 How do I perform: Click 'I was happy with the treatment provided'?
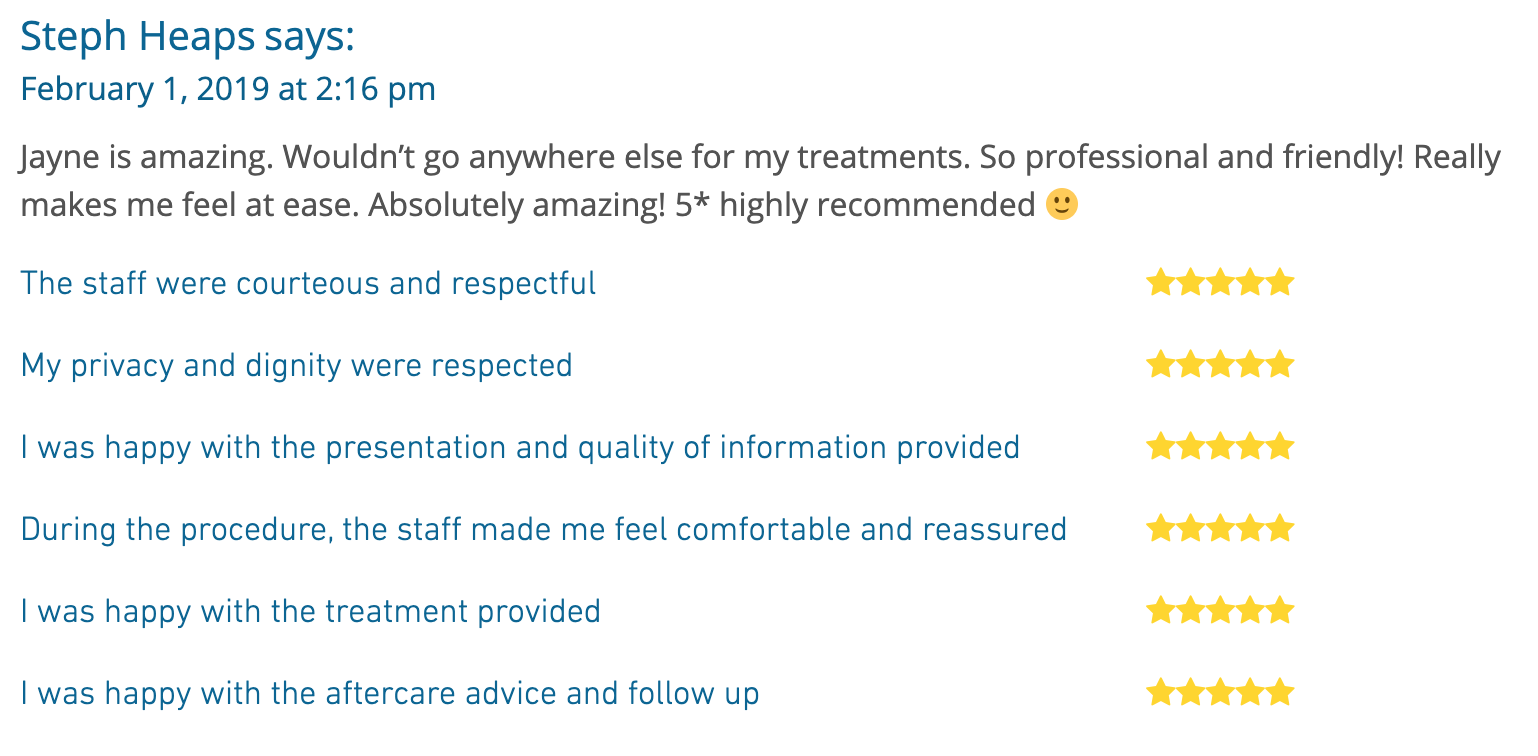click(x=310, y=611)
